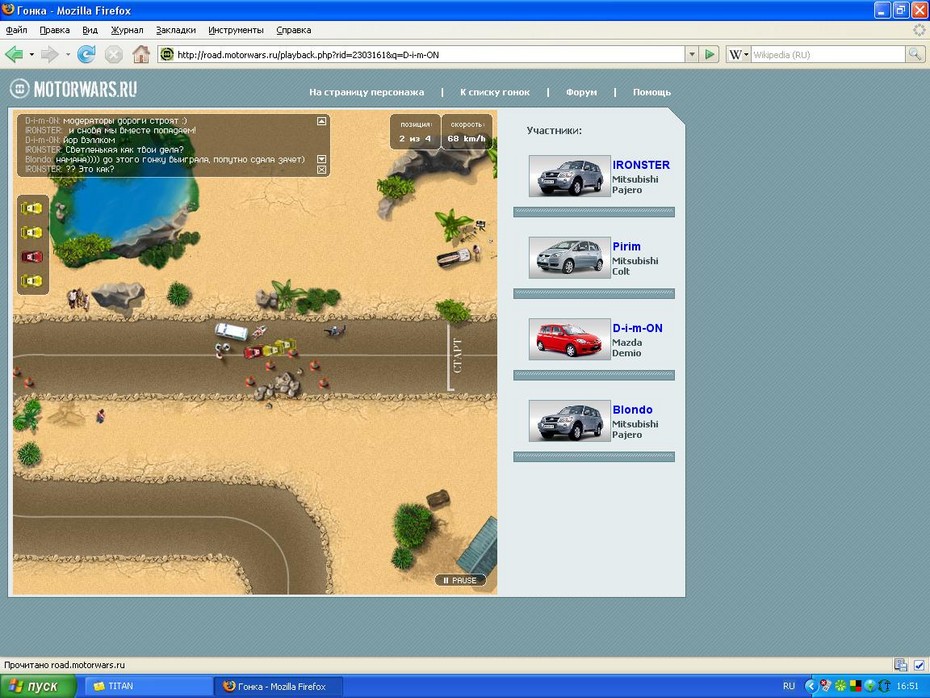Click Blondo's silver Pajero car thumbnail
930x698 pixels.
[569, 420]
